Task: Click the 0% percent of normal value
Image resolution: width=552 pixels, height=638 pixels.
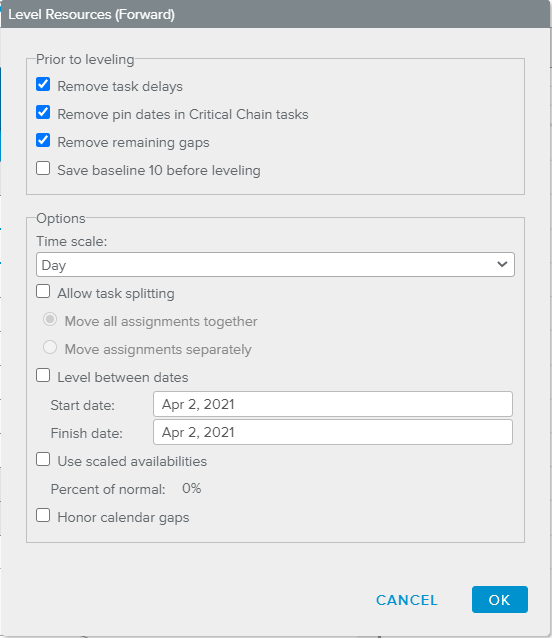Action: pyautogui.click(x=192, y=488)
